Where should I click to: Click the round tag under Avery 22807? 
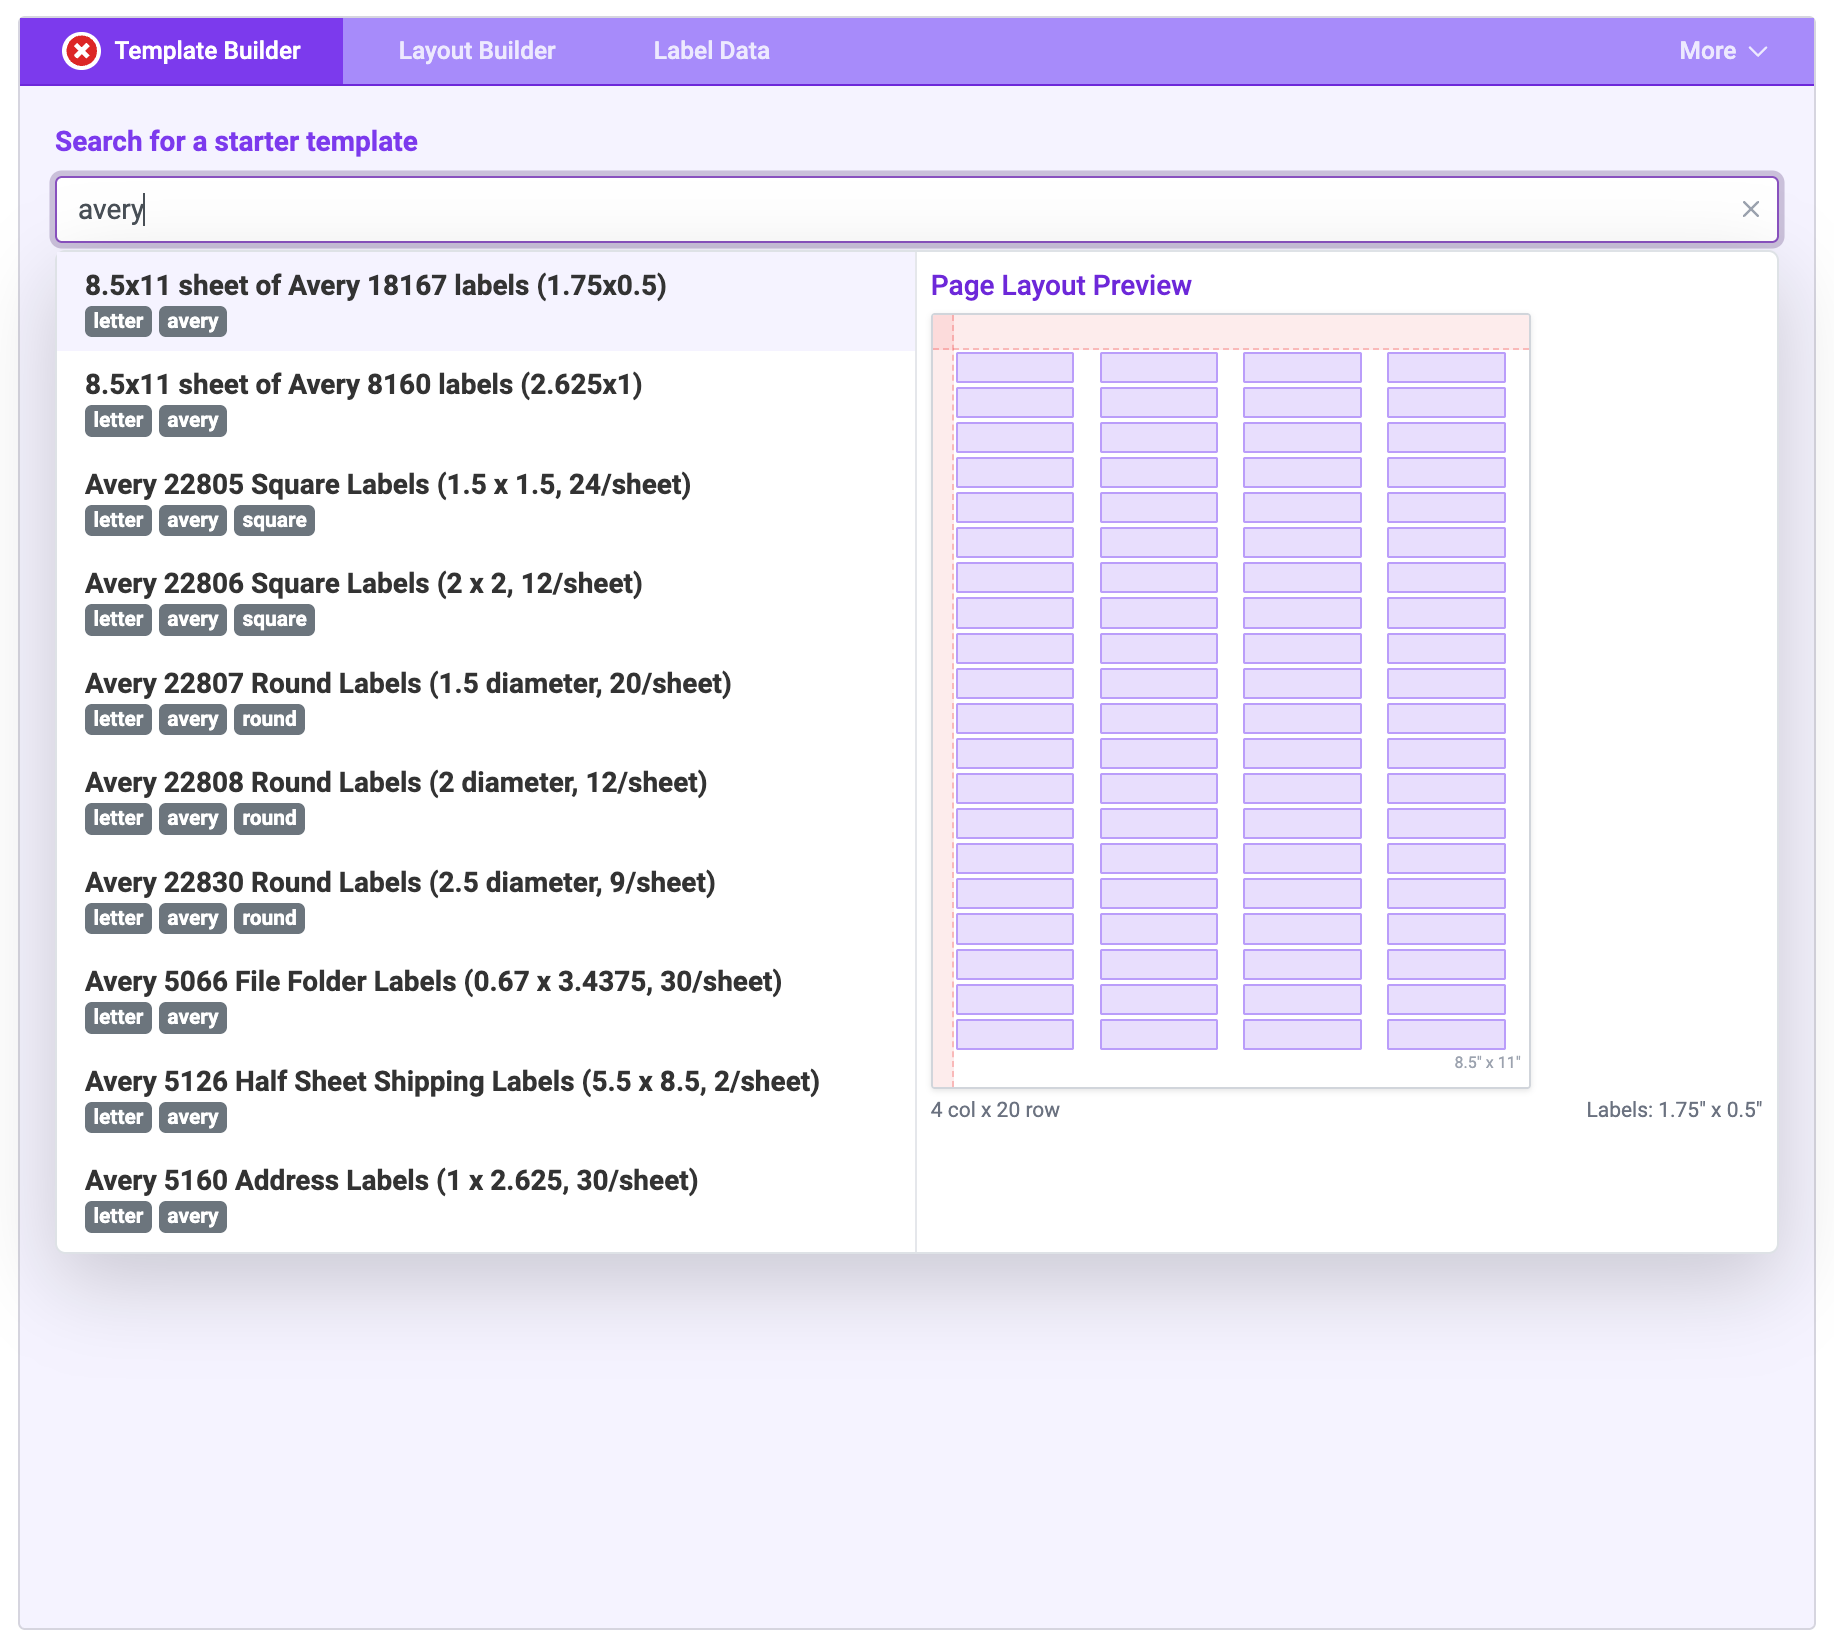tap(269, 719)
